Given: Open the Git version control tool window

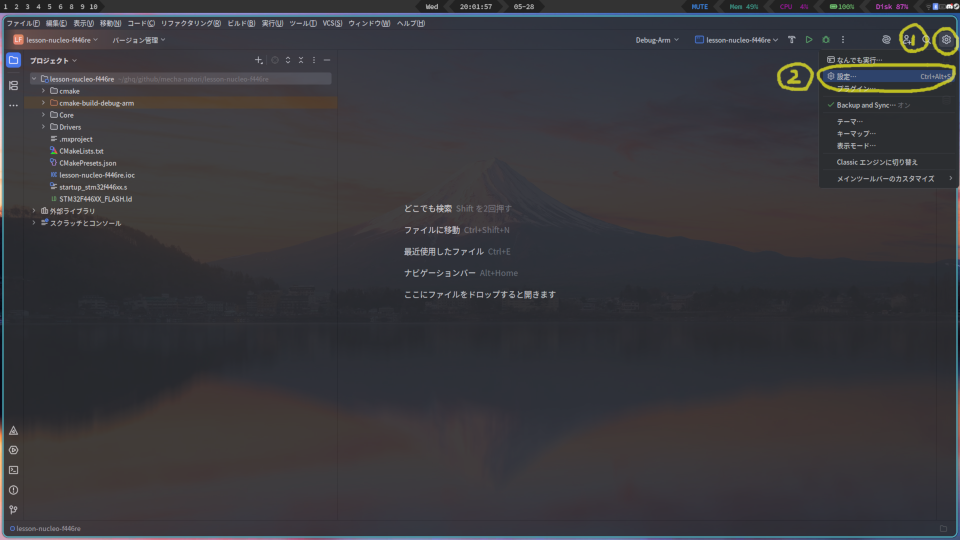Looking at the screenshot, I should pyautogui.click(x=13, y=509).
